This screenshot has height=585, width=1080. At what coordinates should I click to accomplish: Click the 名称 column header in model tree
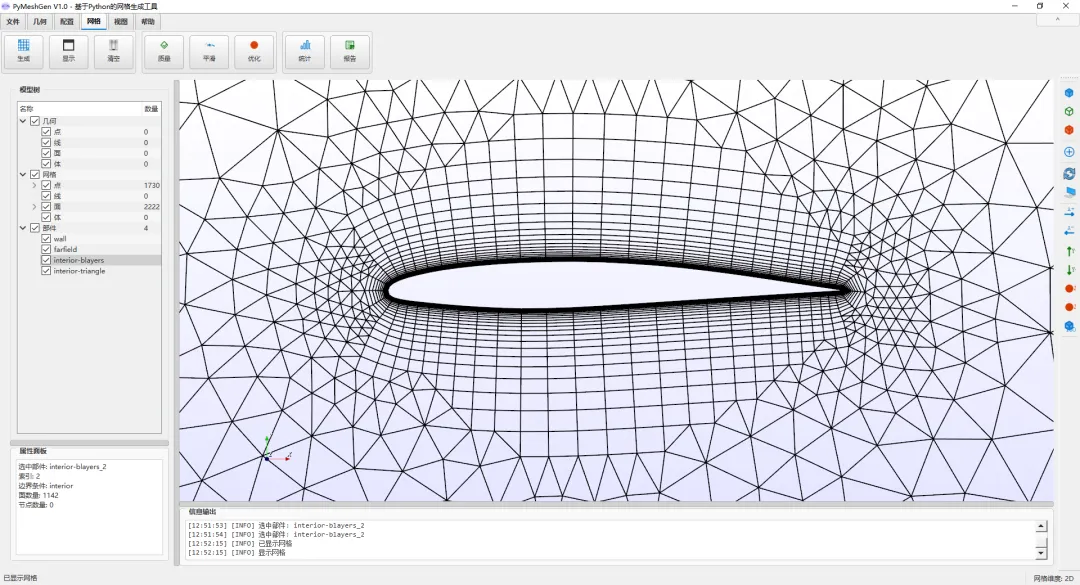click(x=79, y=109)
